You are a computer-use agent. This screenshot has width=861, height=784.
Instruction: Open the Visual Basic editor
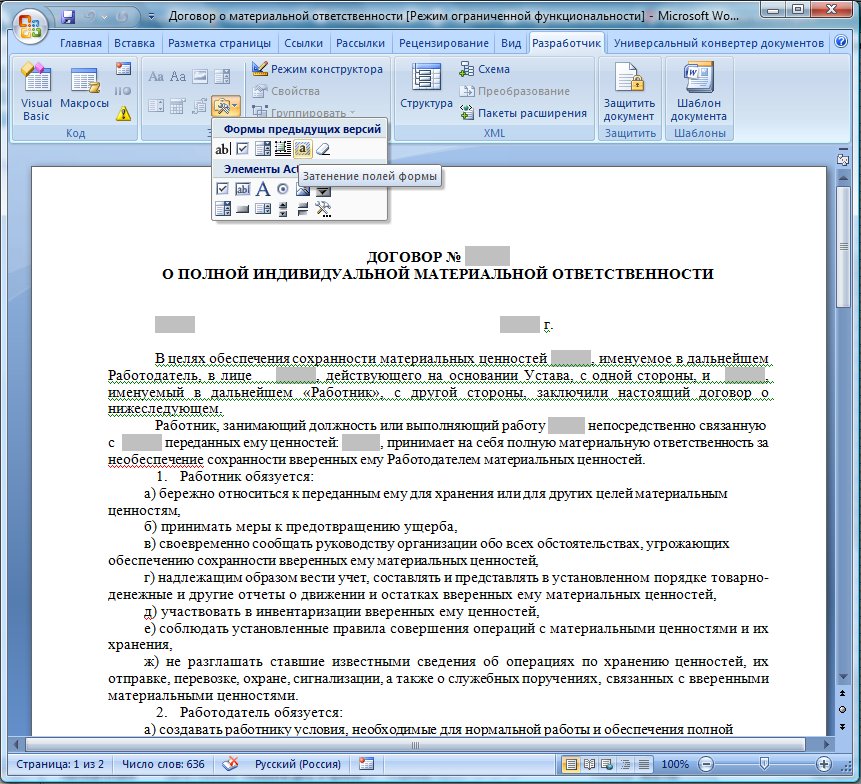coord(36,91)
